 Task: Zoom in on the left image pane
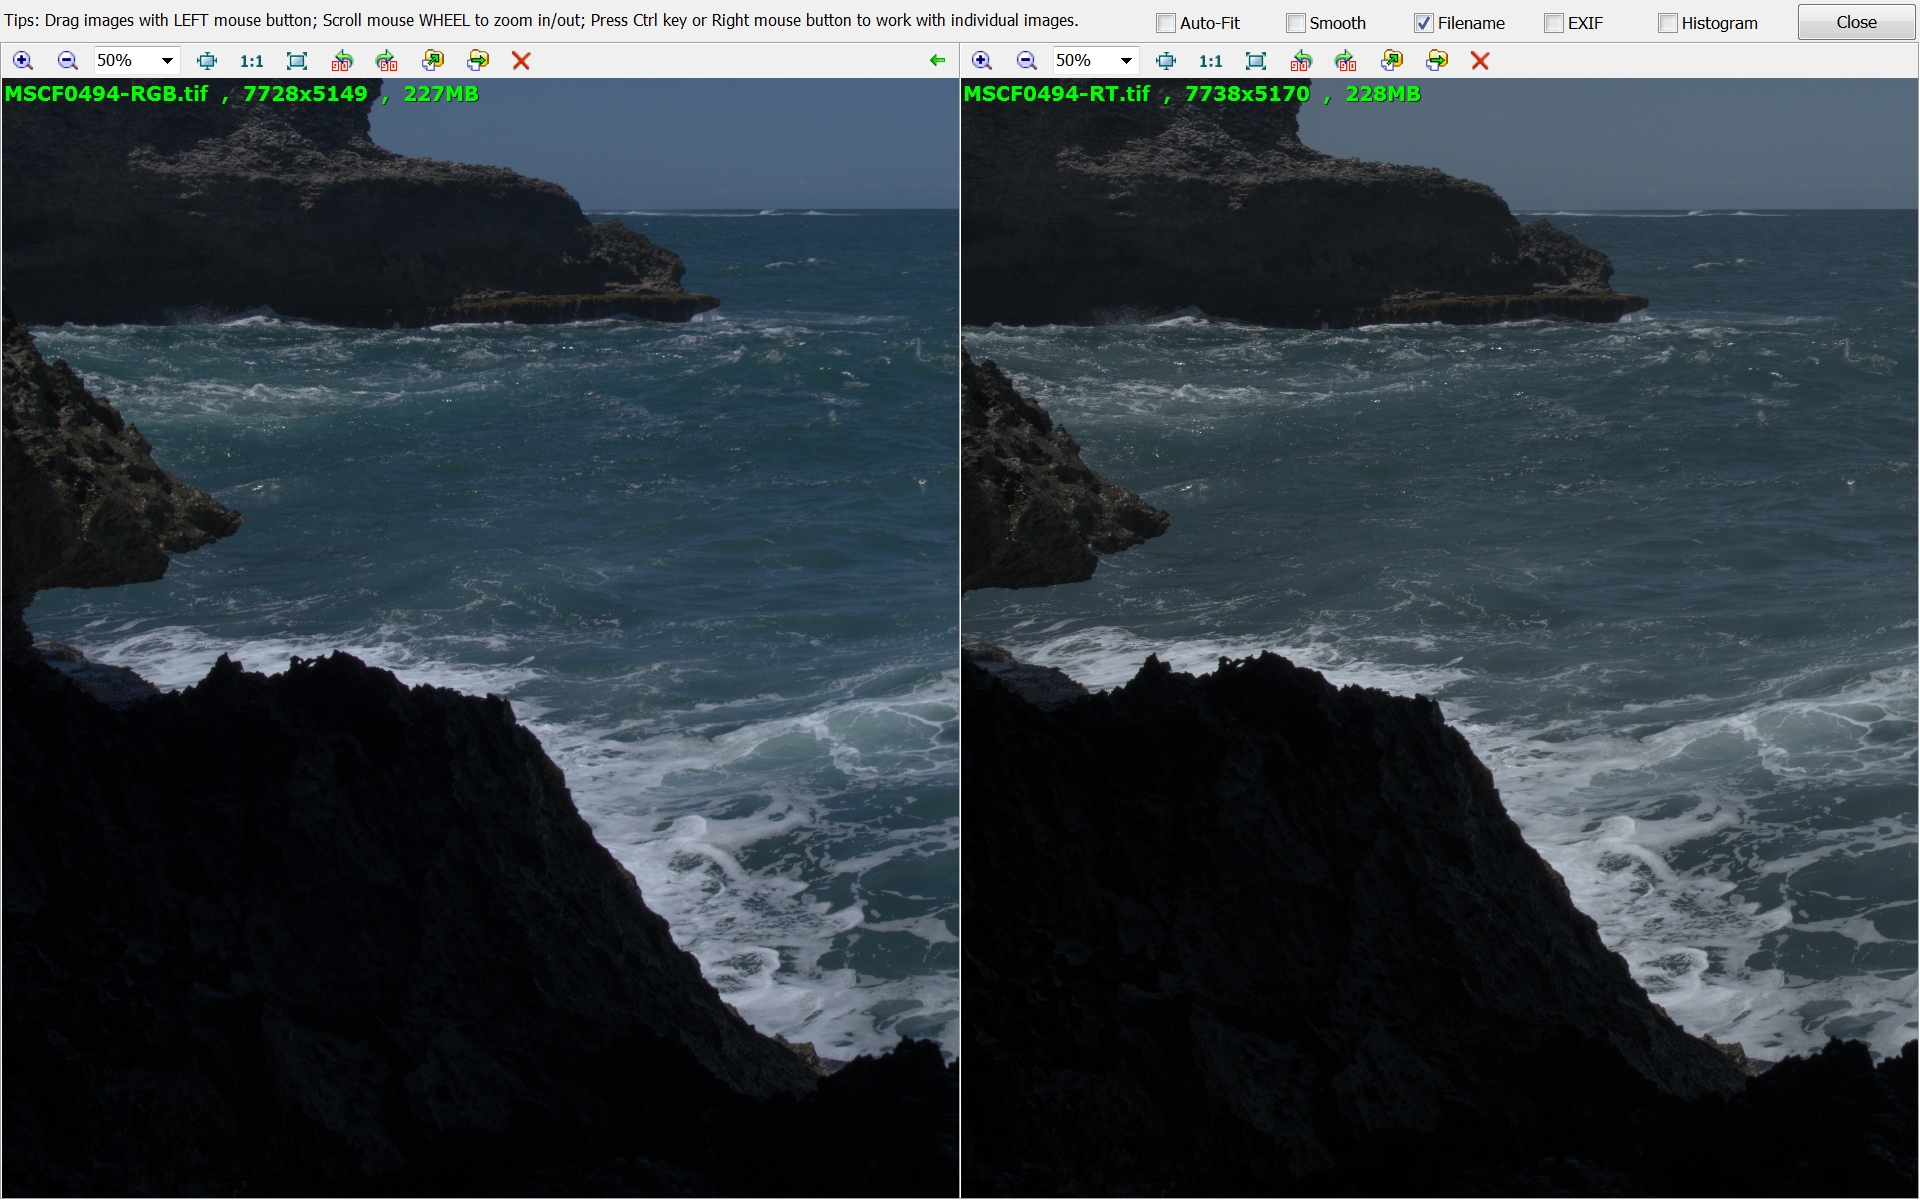click(x=22, y=61)
